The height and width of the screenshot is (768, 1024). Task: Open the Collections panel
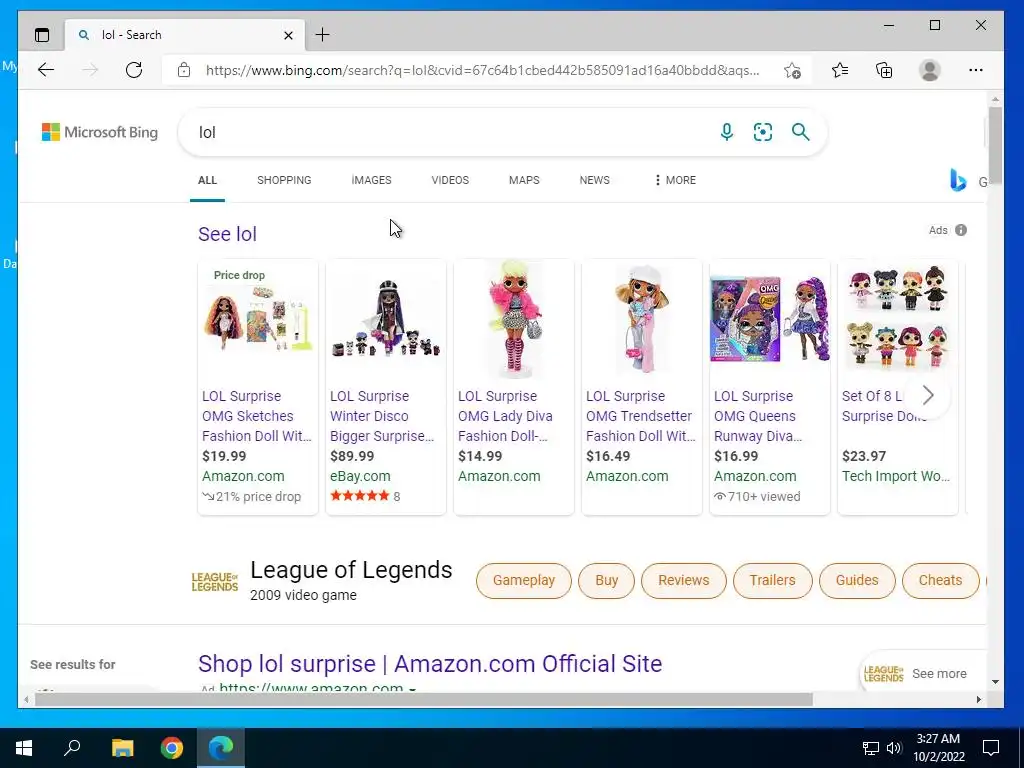(x=884, y=70)
